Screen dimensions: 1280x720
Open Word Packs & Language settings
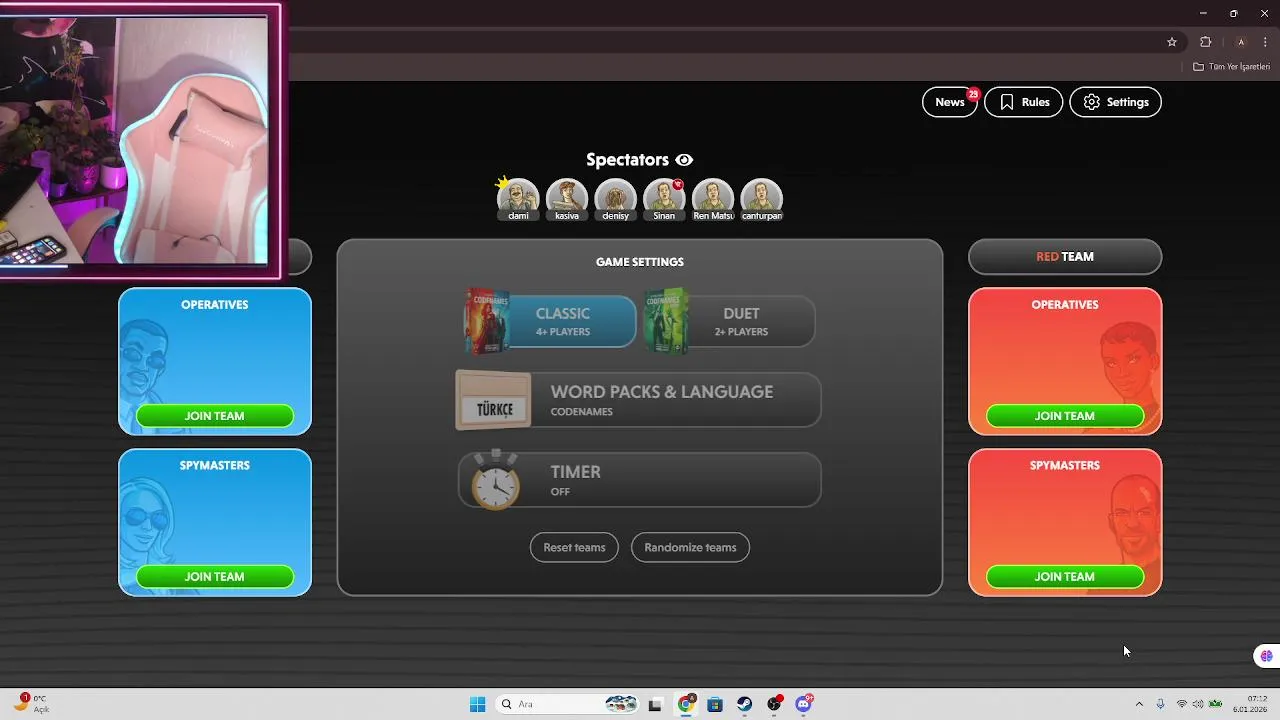pyautogui.click(x=639, y=400)
